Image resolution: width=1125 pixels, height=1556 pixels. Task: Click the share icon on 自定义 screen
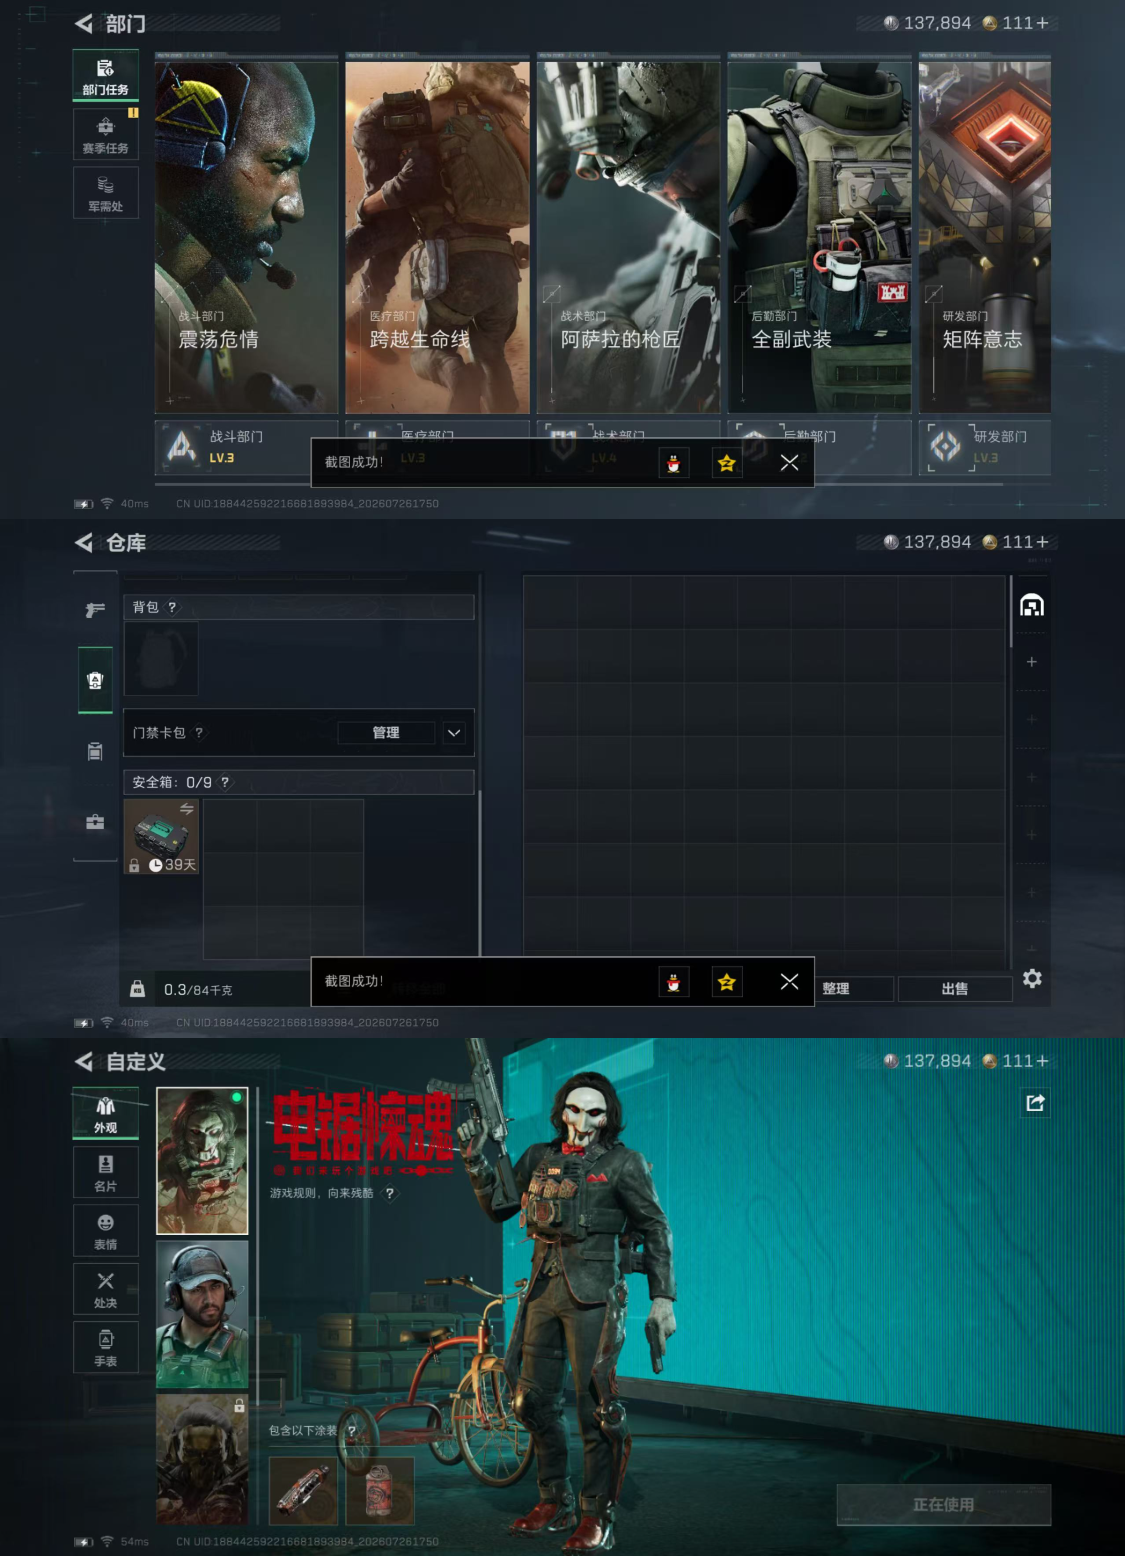pyautogui.click(x=1035, y=1102)
